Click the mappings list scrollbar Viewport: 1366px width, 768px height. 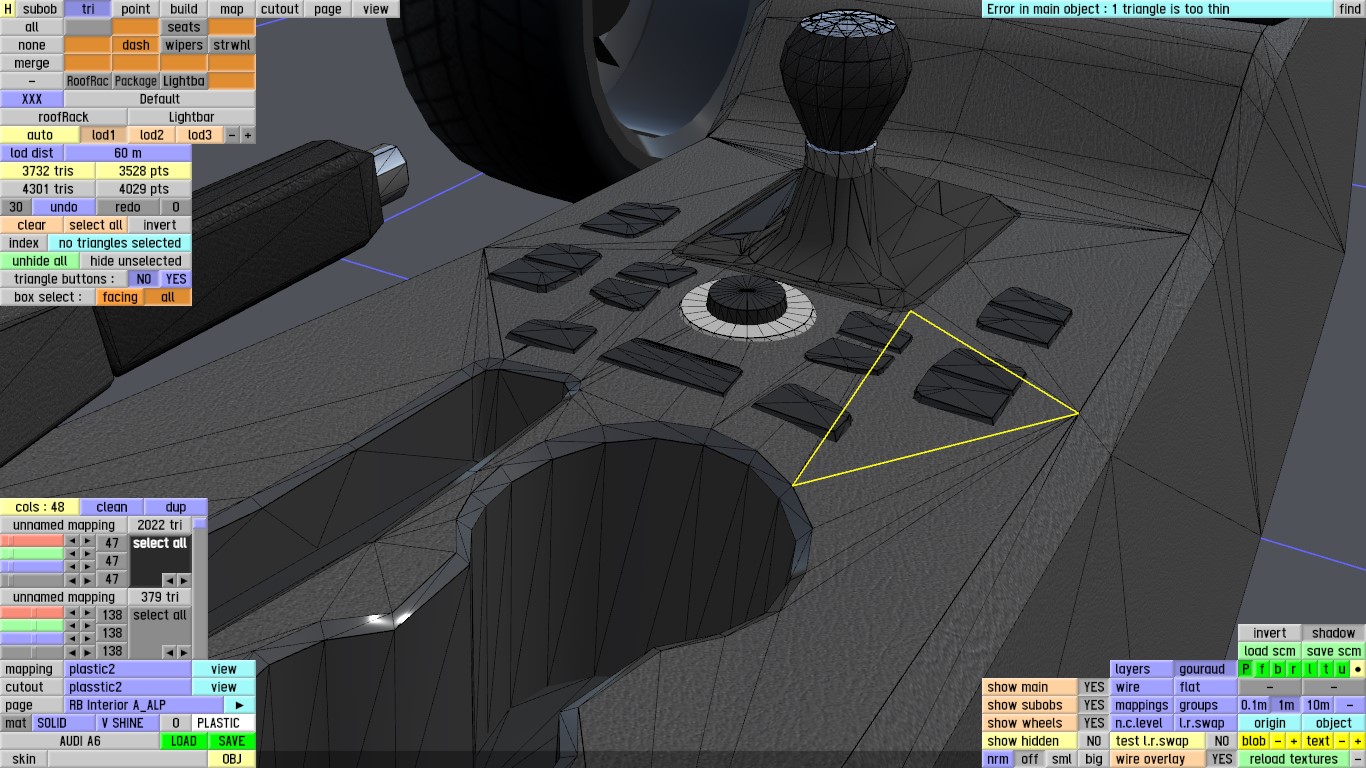point(200,588)
